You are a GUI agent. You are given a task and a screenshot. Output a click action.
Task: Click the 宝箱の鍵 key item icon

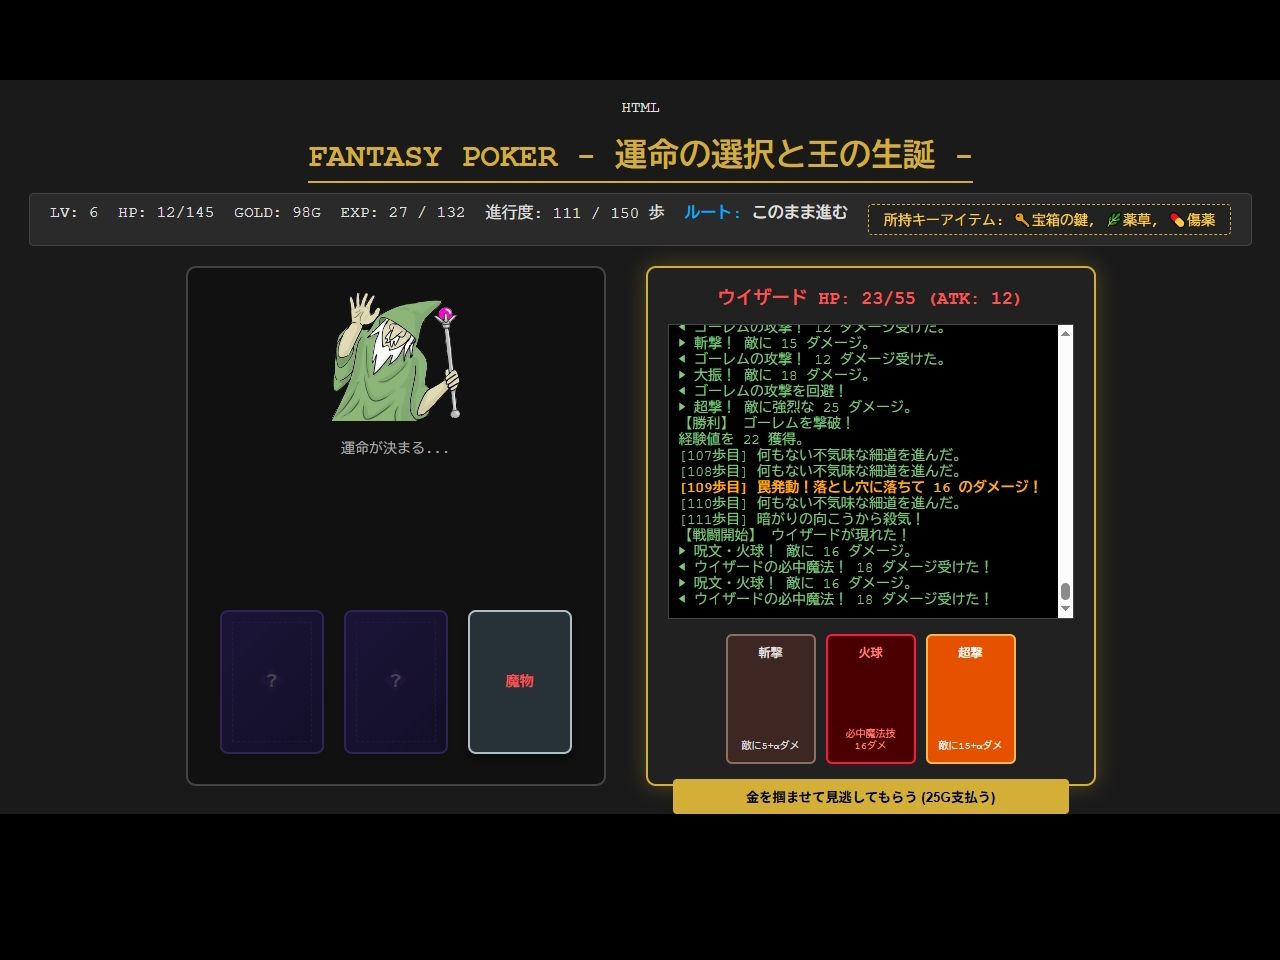tap(1022, 220)
